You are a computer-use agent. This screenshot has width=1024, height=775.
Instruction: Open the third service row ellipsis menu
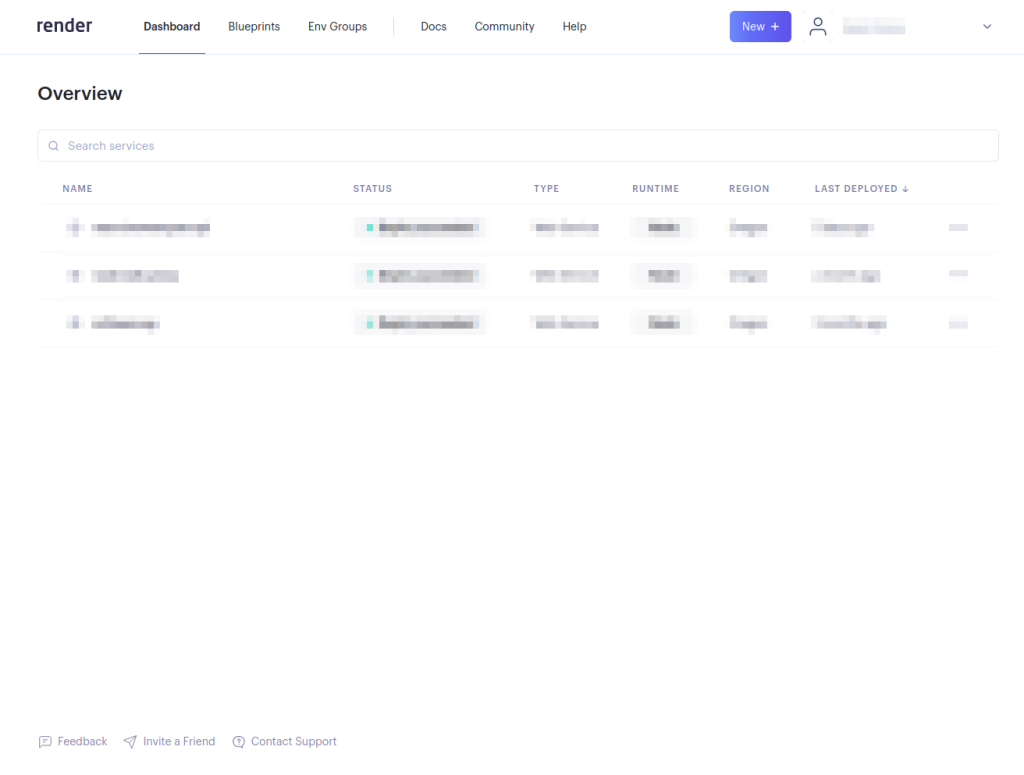957,322
